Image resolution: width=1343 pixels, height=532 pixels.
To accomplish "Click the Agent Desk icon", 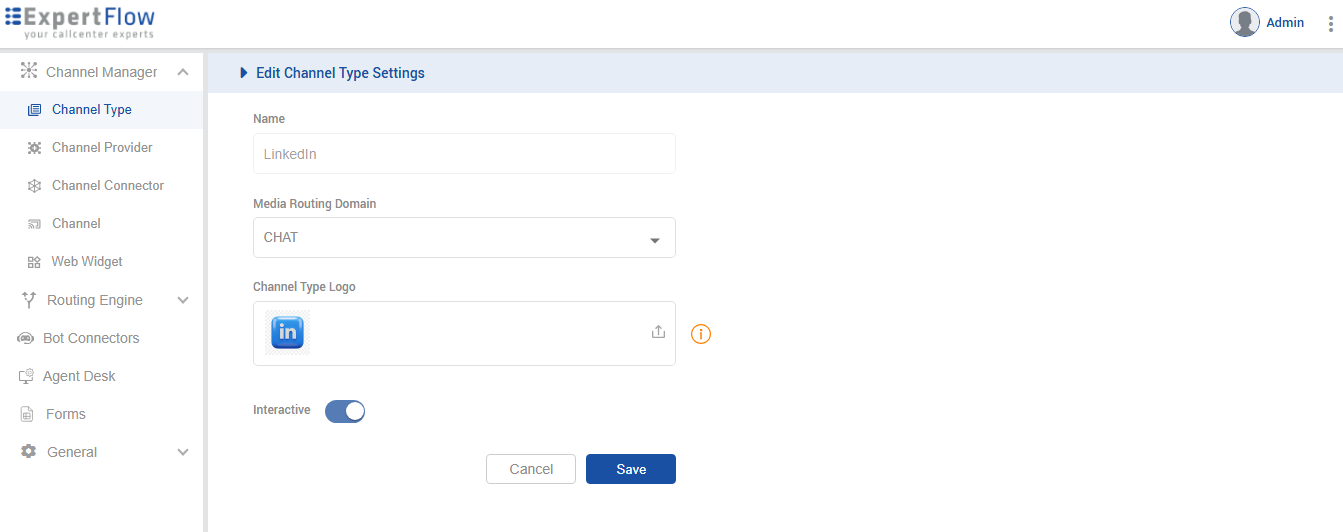I will click(26, 377).
